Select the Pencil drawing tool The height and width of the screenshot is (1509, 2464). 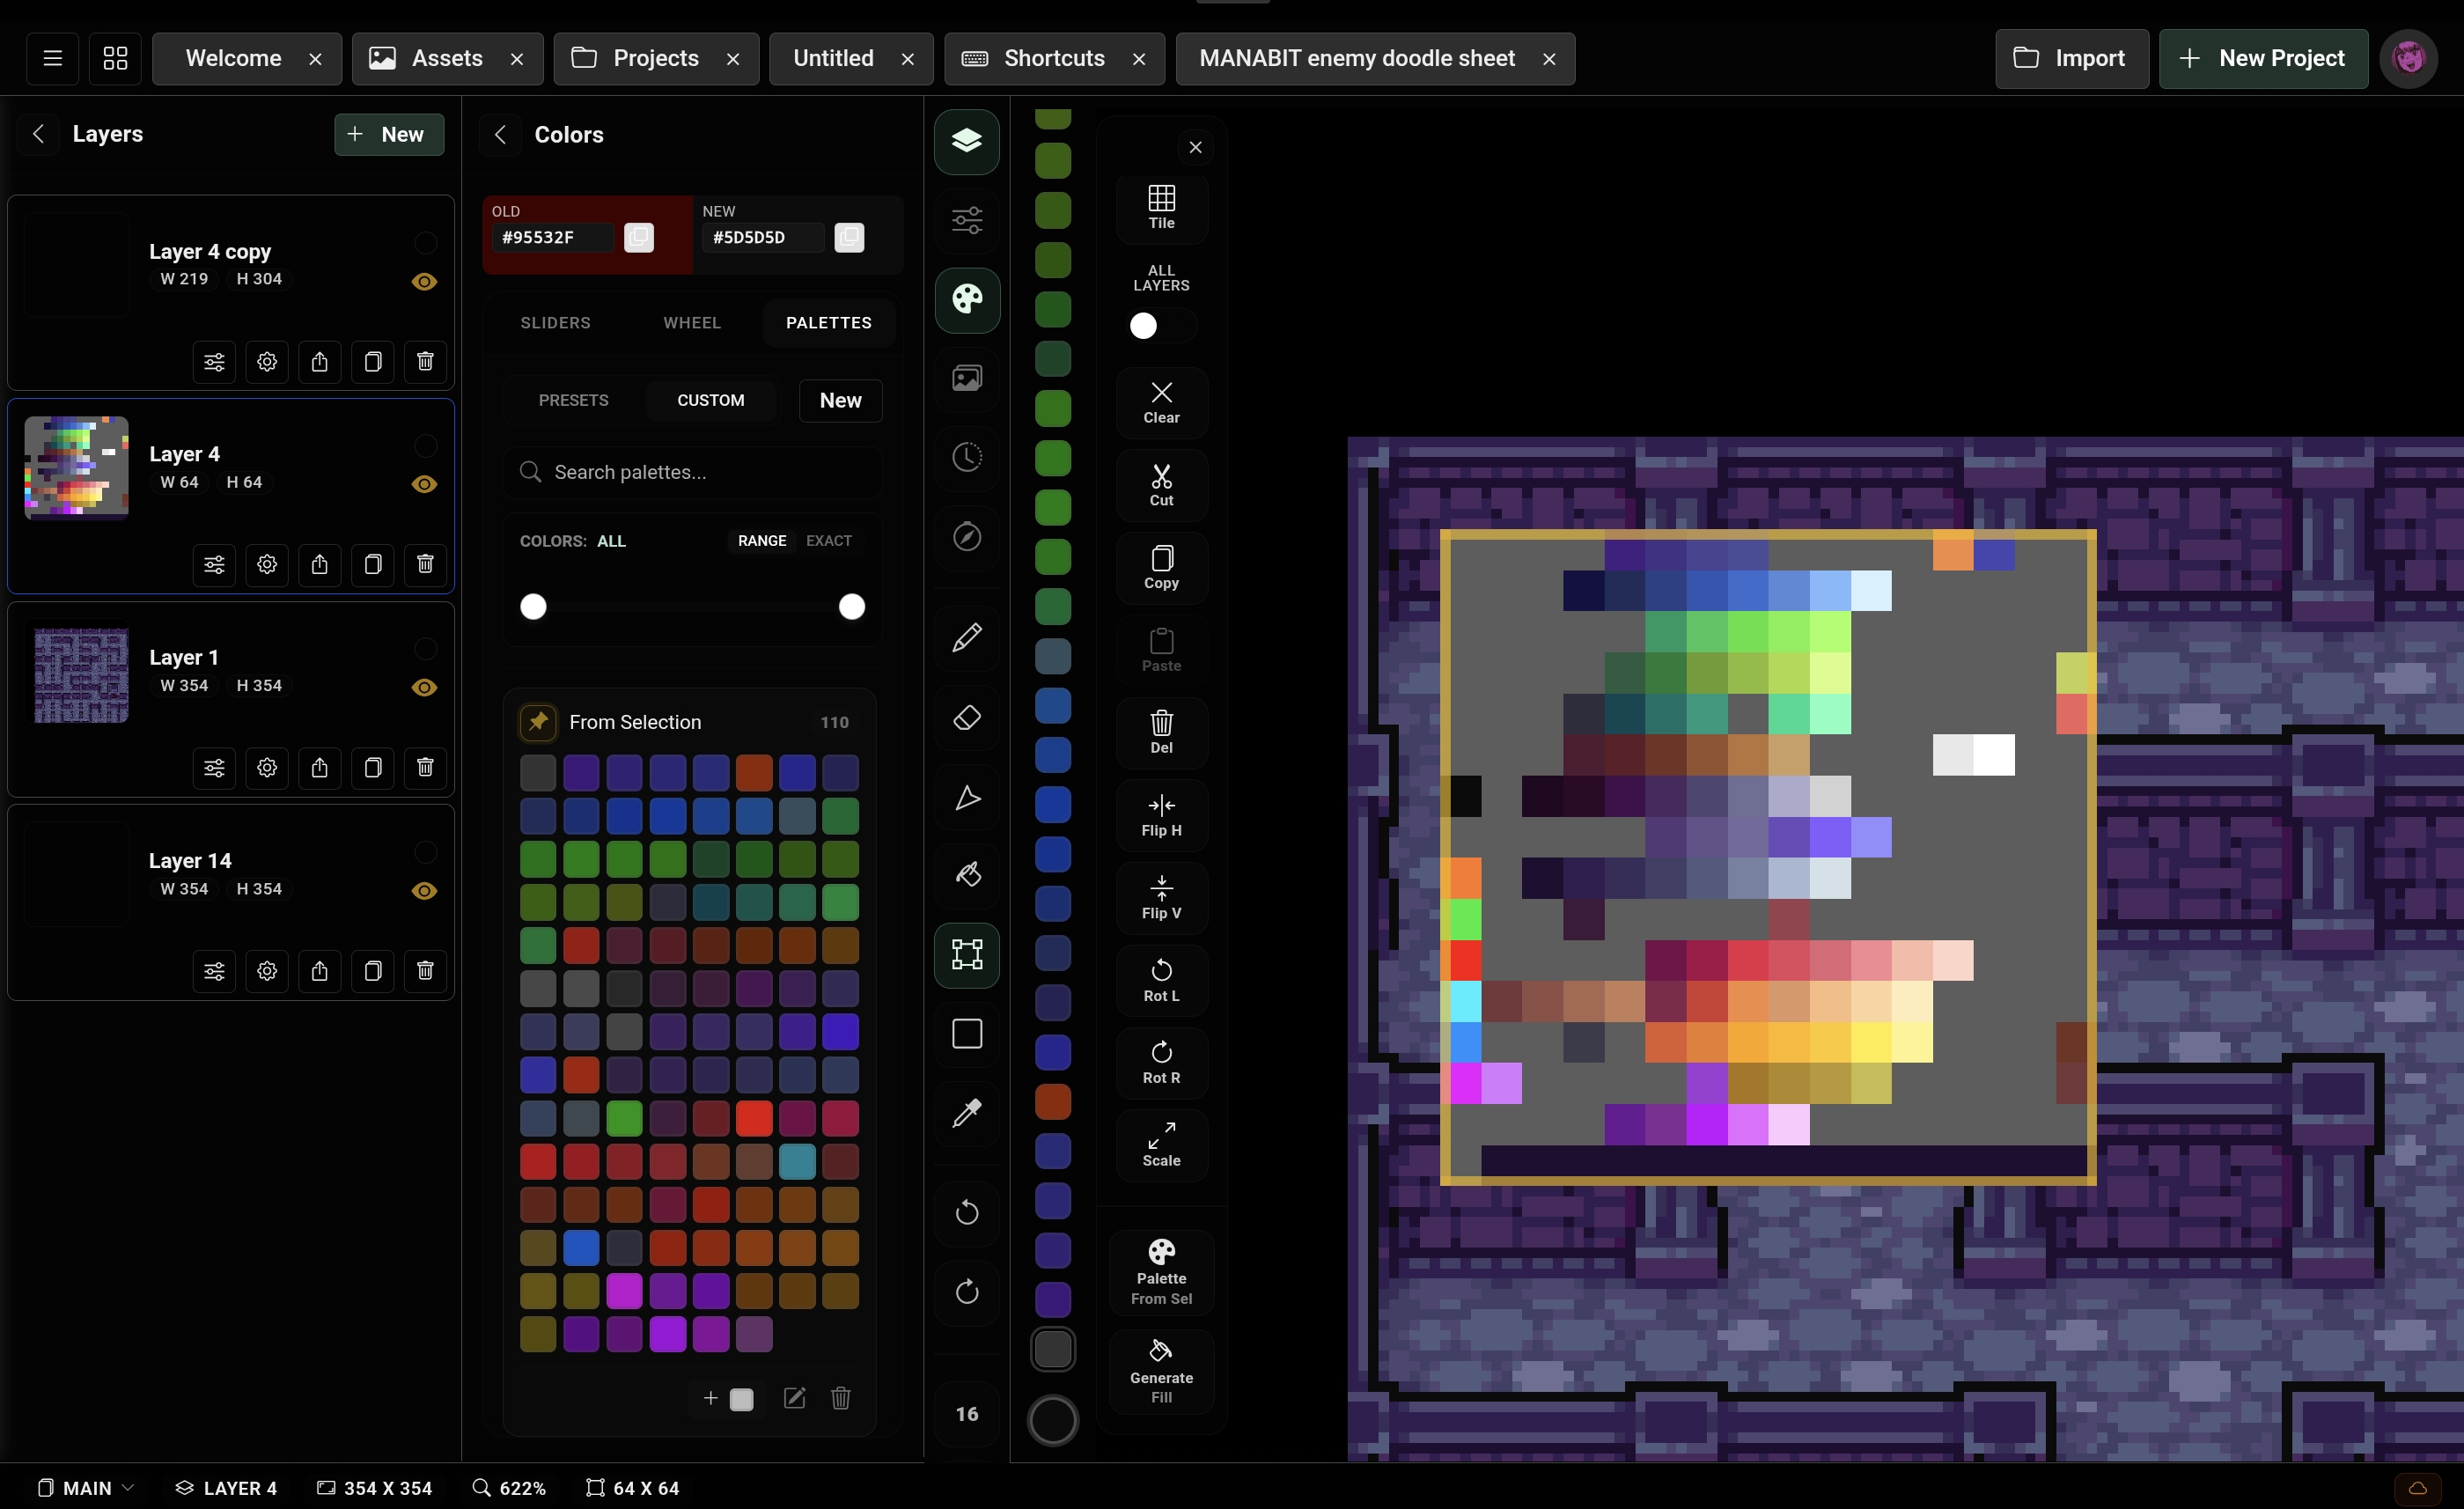click(x=966, y=638)
